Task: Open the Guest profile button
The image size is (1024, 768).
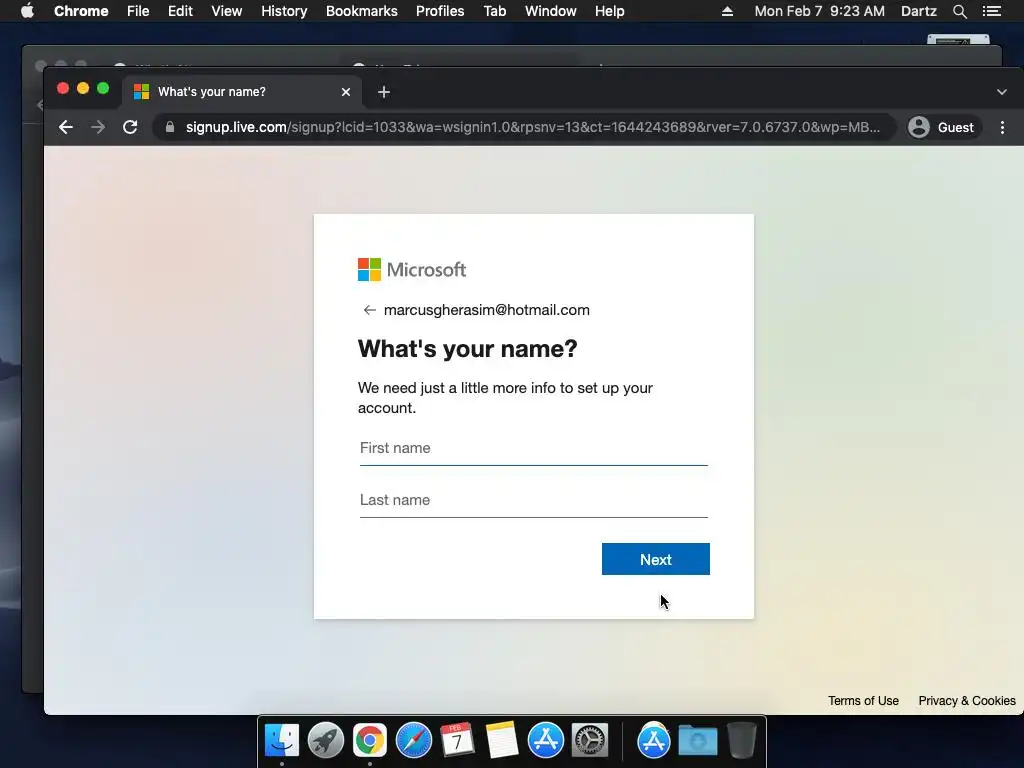Action: point(942,127)
